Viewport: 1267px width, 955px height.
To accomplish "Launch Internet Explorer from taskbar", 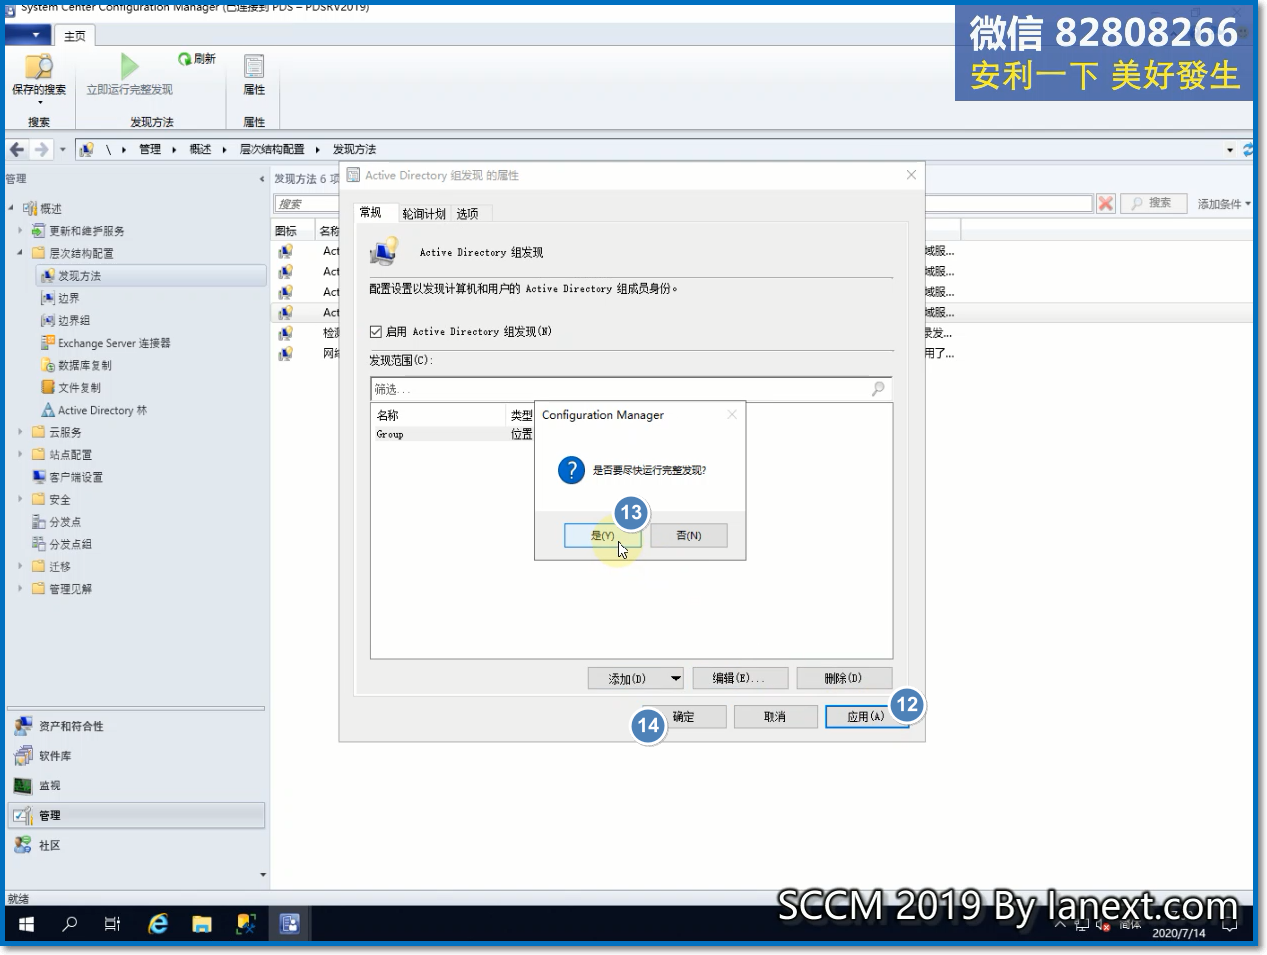I will tap(158, 924).
